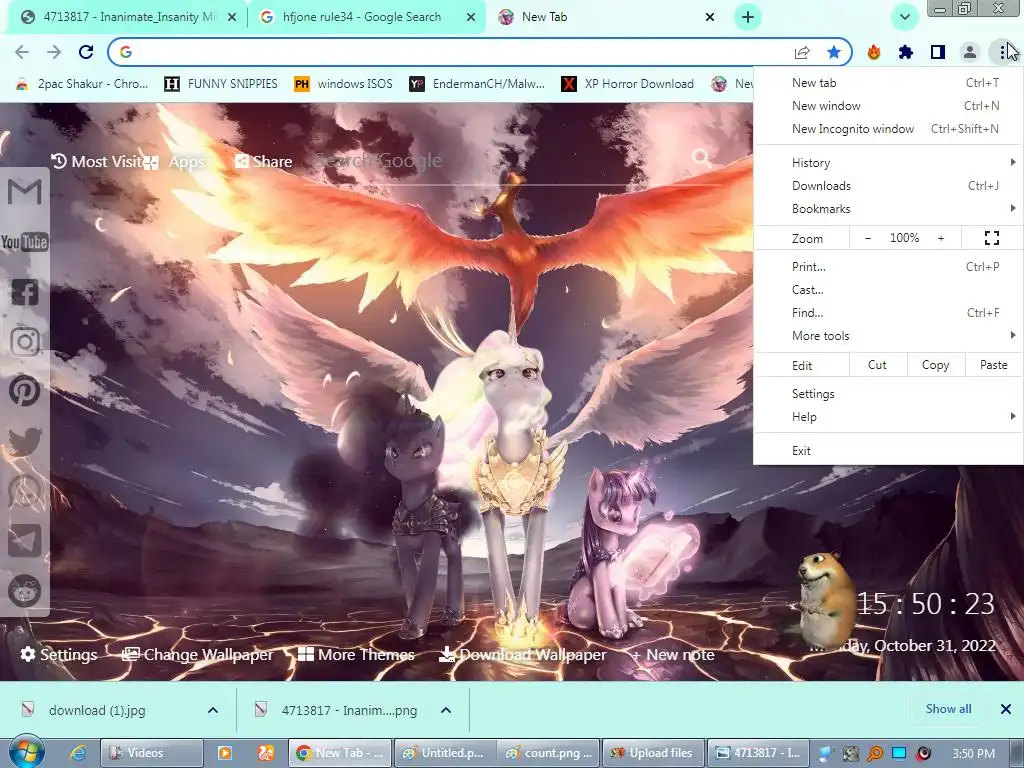
Task: Click Change Wallpaper button
Action: [198, 654]
